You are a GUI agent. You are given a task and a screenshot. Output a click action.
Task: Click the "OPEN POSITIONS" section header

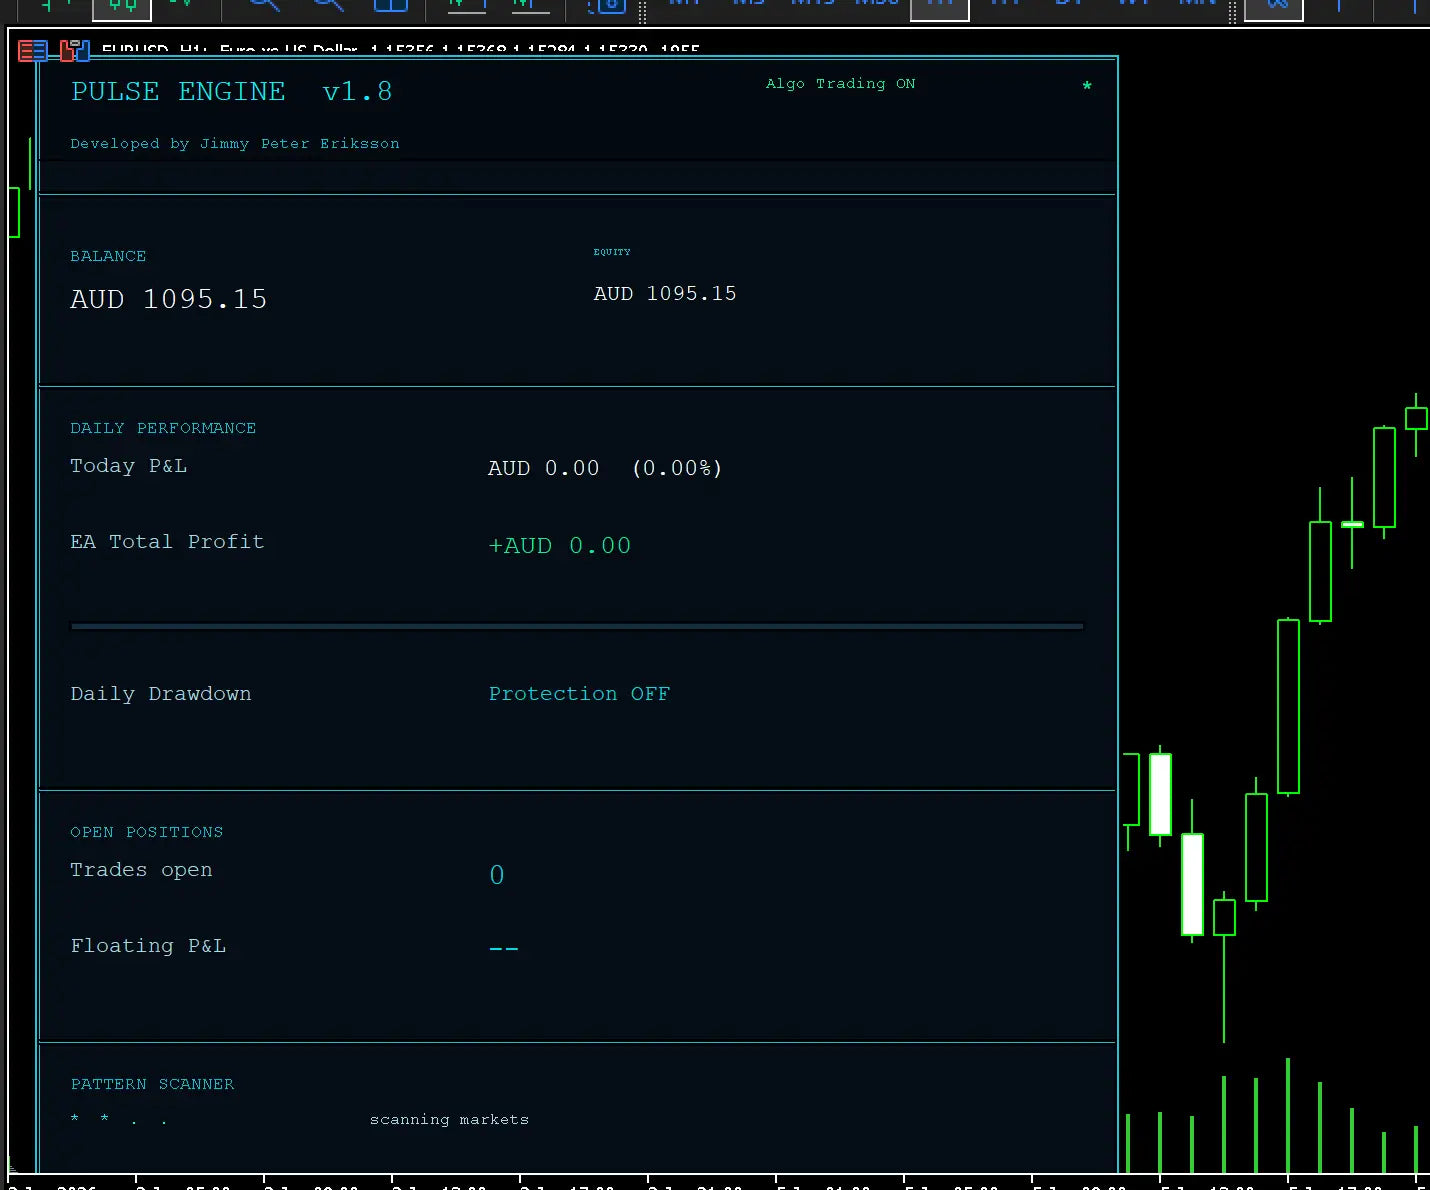pyautogui.click(x=147, y=832)
